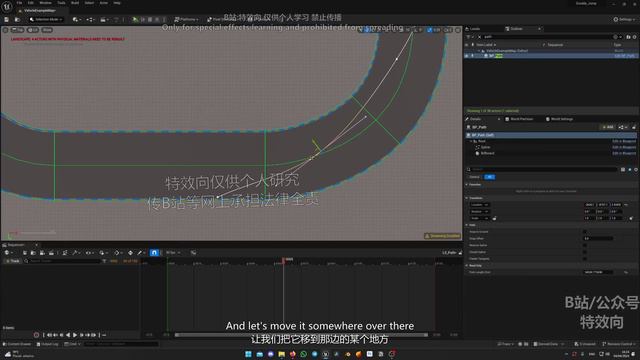The width and height of the screenshot is (640, 360).
Task: Open the Build menu
Action: [75, 3]
